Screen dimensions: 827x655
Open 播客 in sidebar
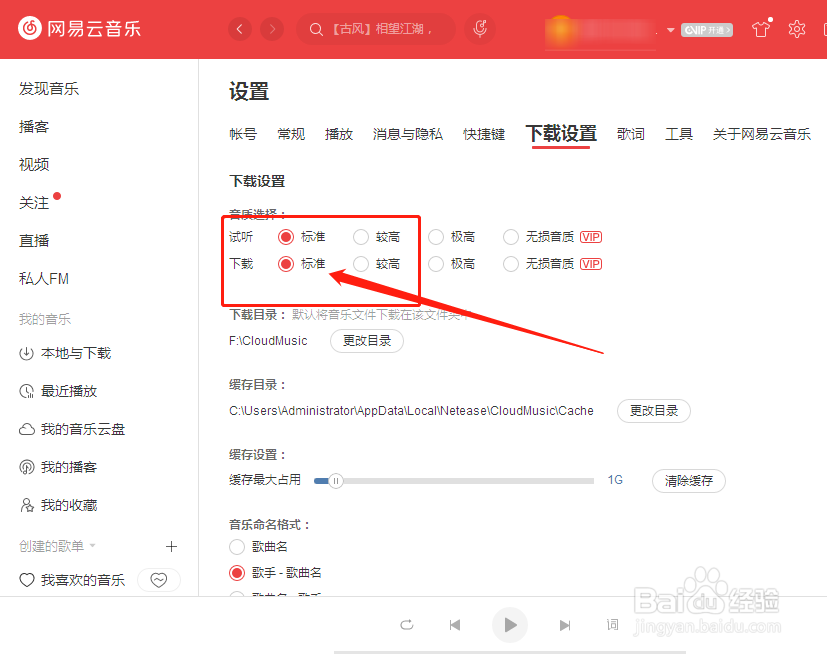tap(34, 127)
